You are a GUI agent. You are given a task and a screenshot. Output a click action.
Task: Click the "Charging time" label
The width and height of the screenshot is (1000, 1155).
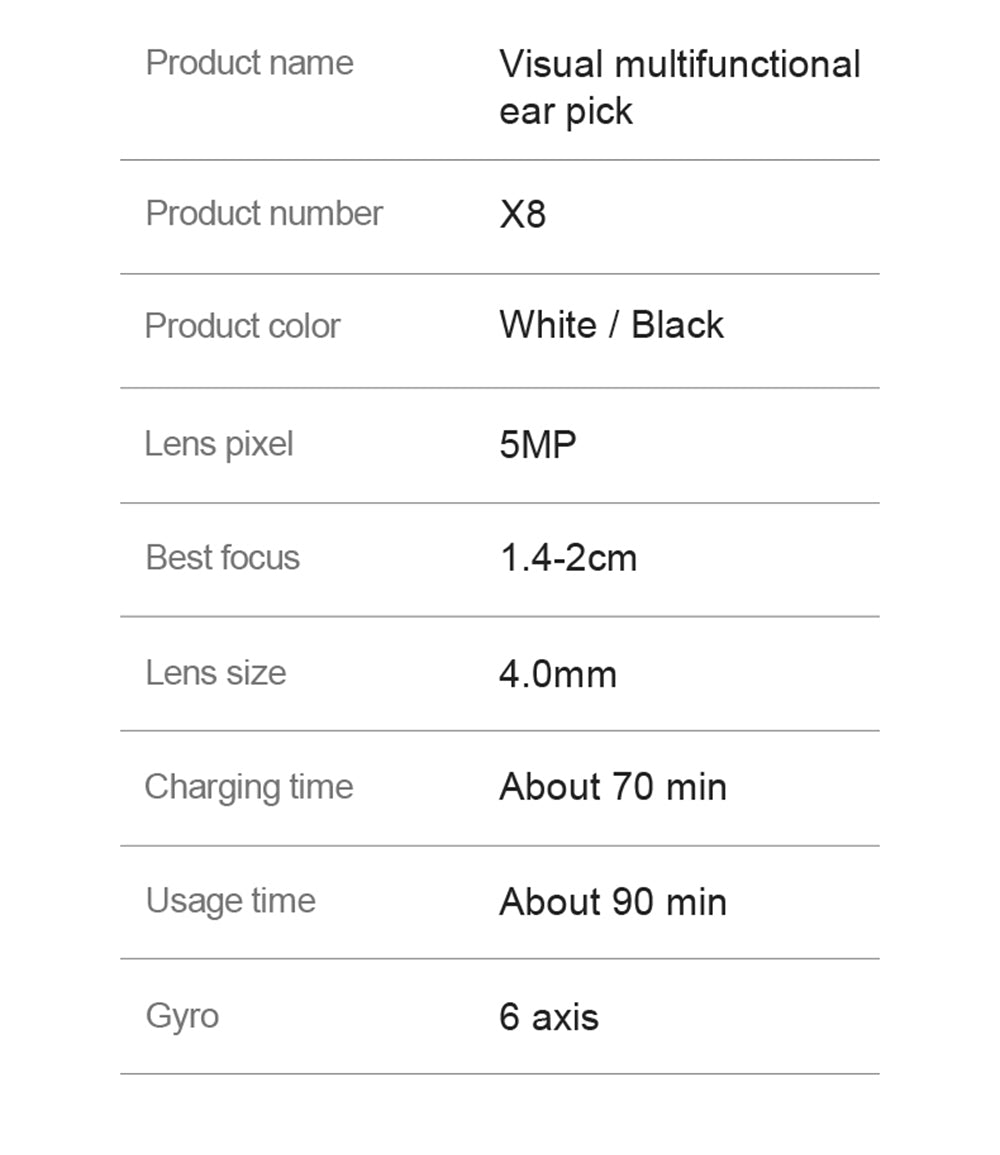click(x=248, y=787)
